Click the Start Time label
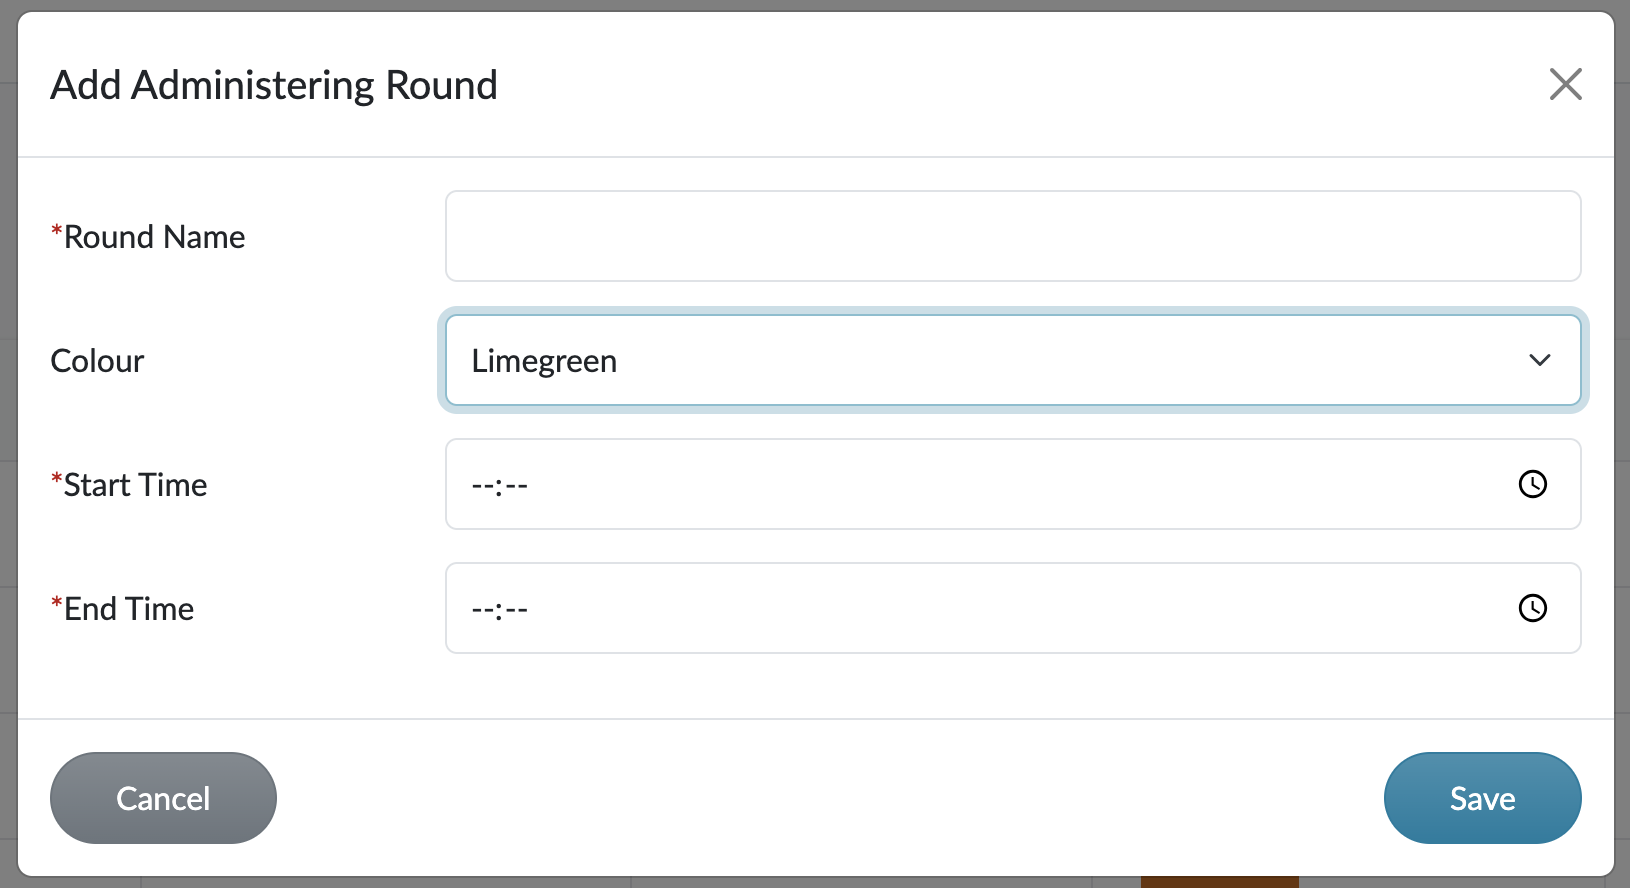1630x888 pixels. tap(135, 485)
